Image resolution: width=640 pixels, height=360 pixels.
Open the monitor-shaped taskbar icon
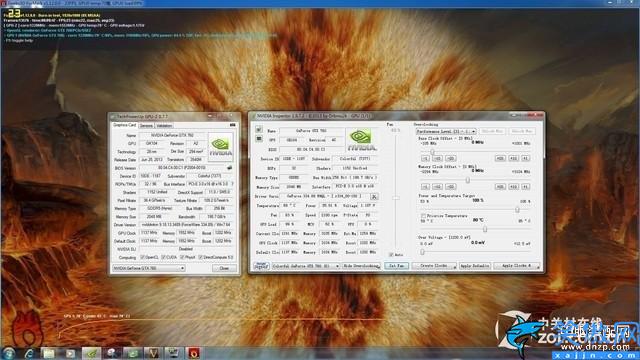pyautogui.click(x=173, y=353)
